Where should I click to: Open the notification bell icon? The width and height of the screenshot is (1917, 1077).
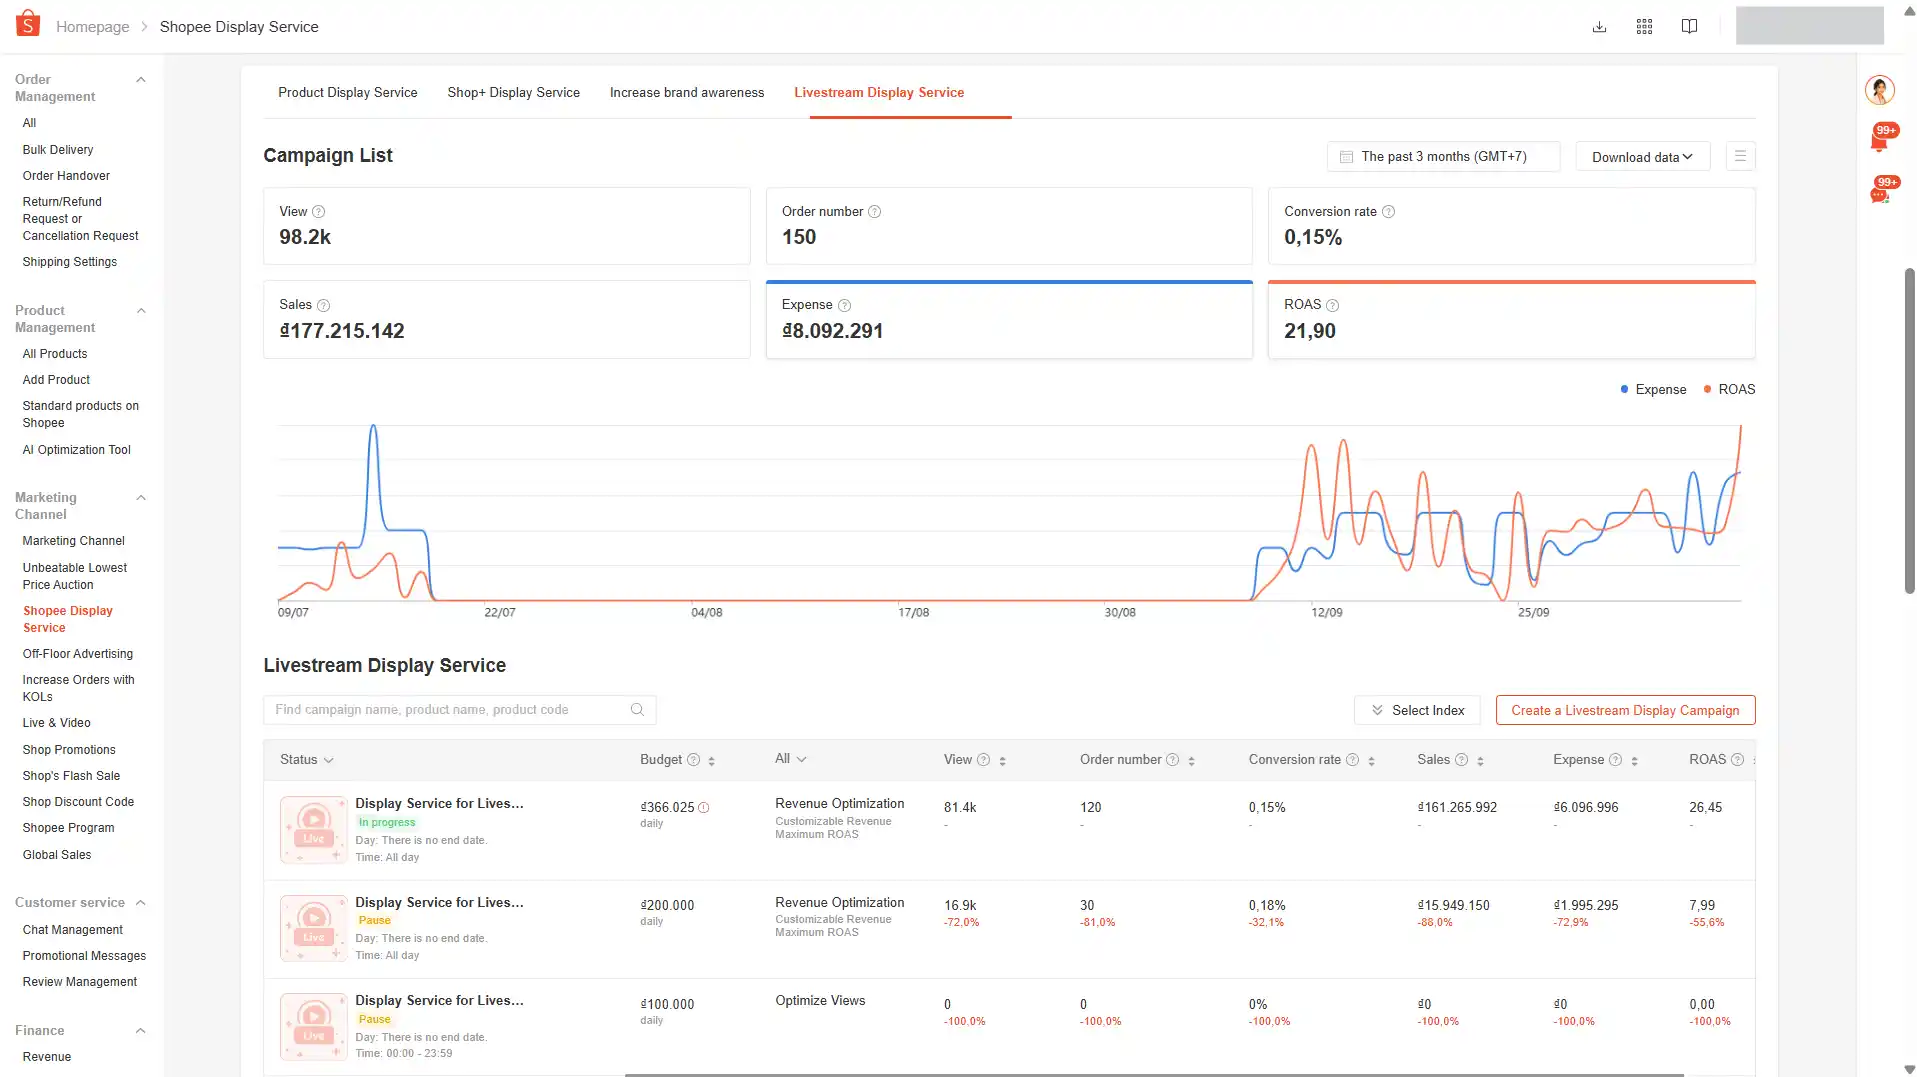(x=1879, y=142)
